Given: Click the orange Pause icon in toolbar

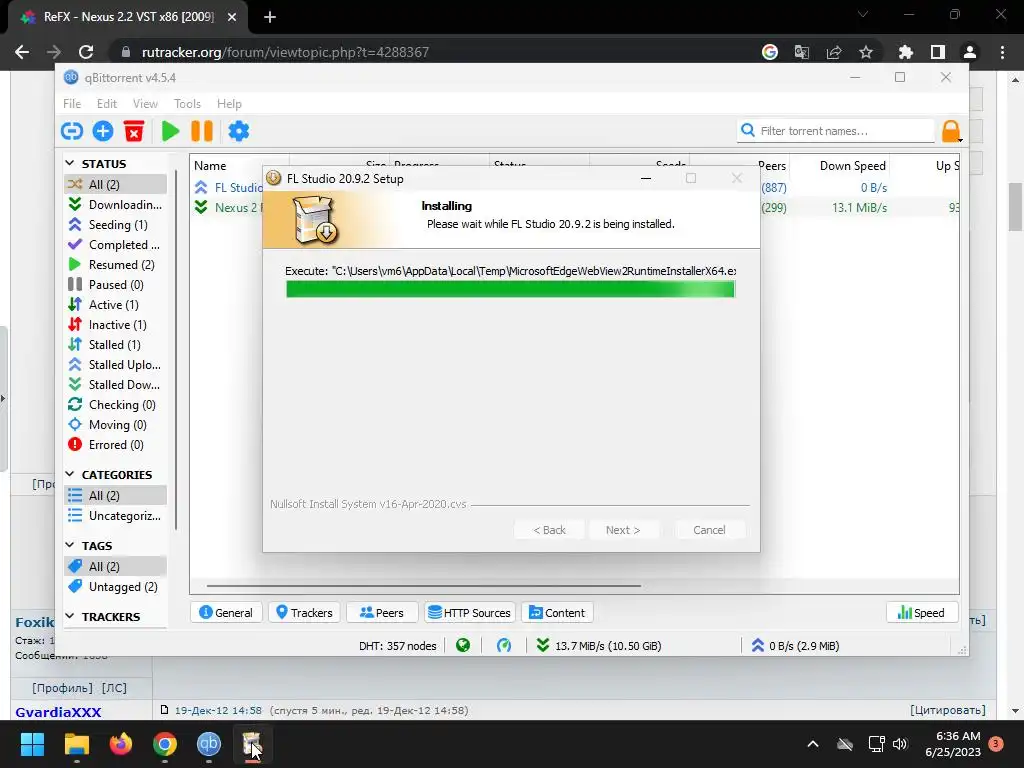Looking at the screenshot, I should tap(202, 131).
